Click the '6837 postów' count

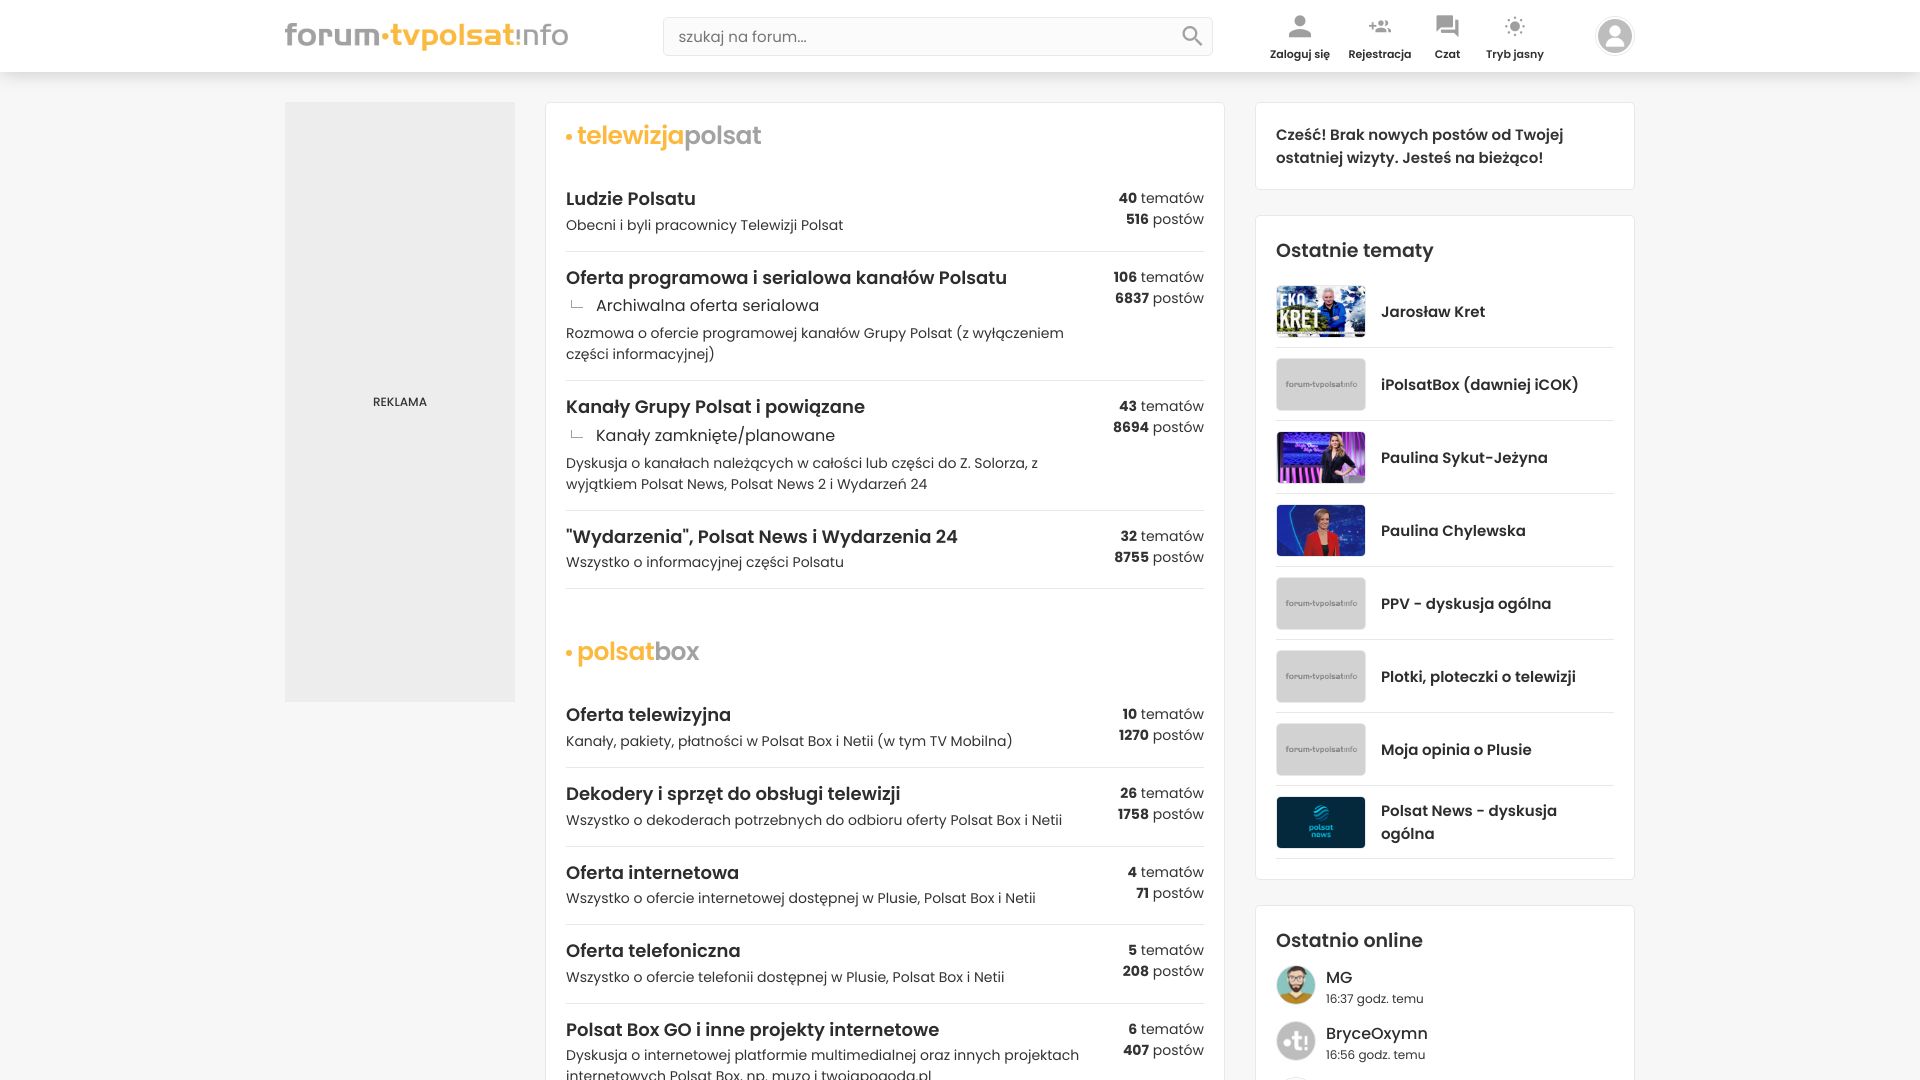pos(1159,299)
